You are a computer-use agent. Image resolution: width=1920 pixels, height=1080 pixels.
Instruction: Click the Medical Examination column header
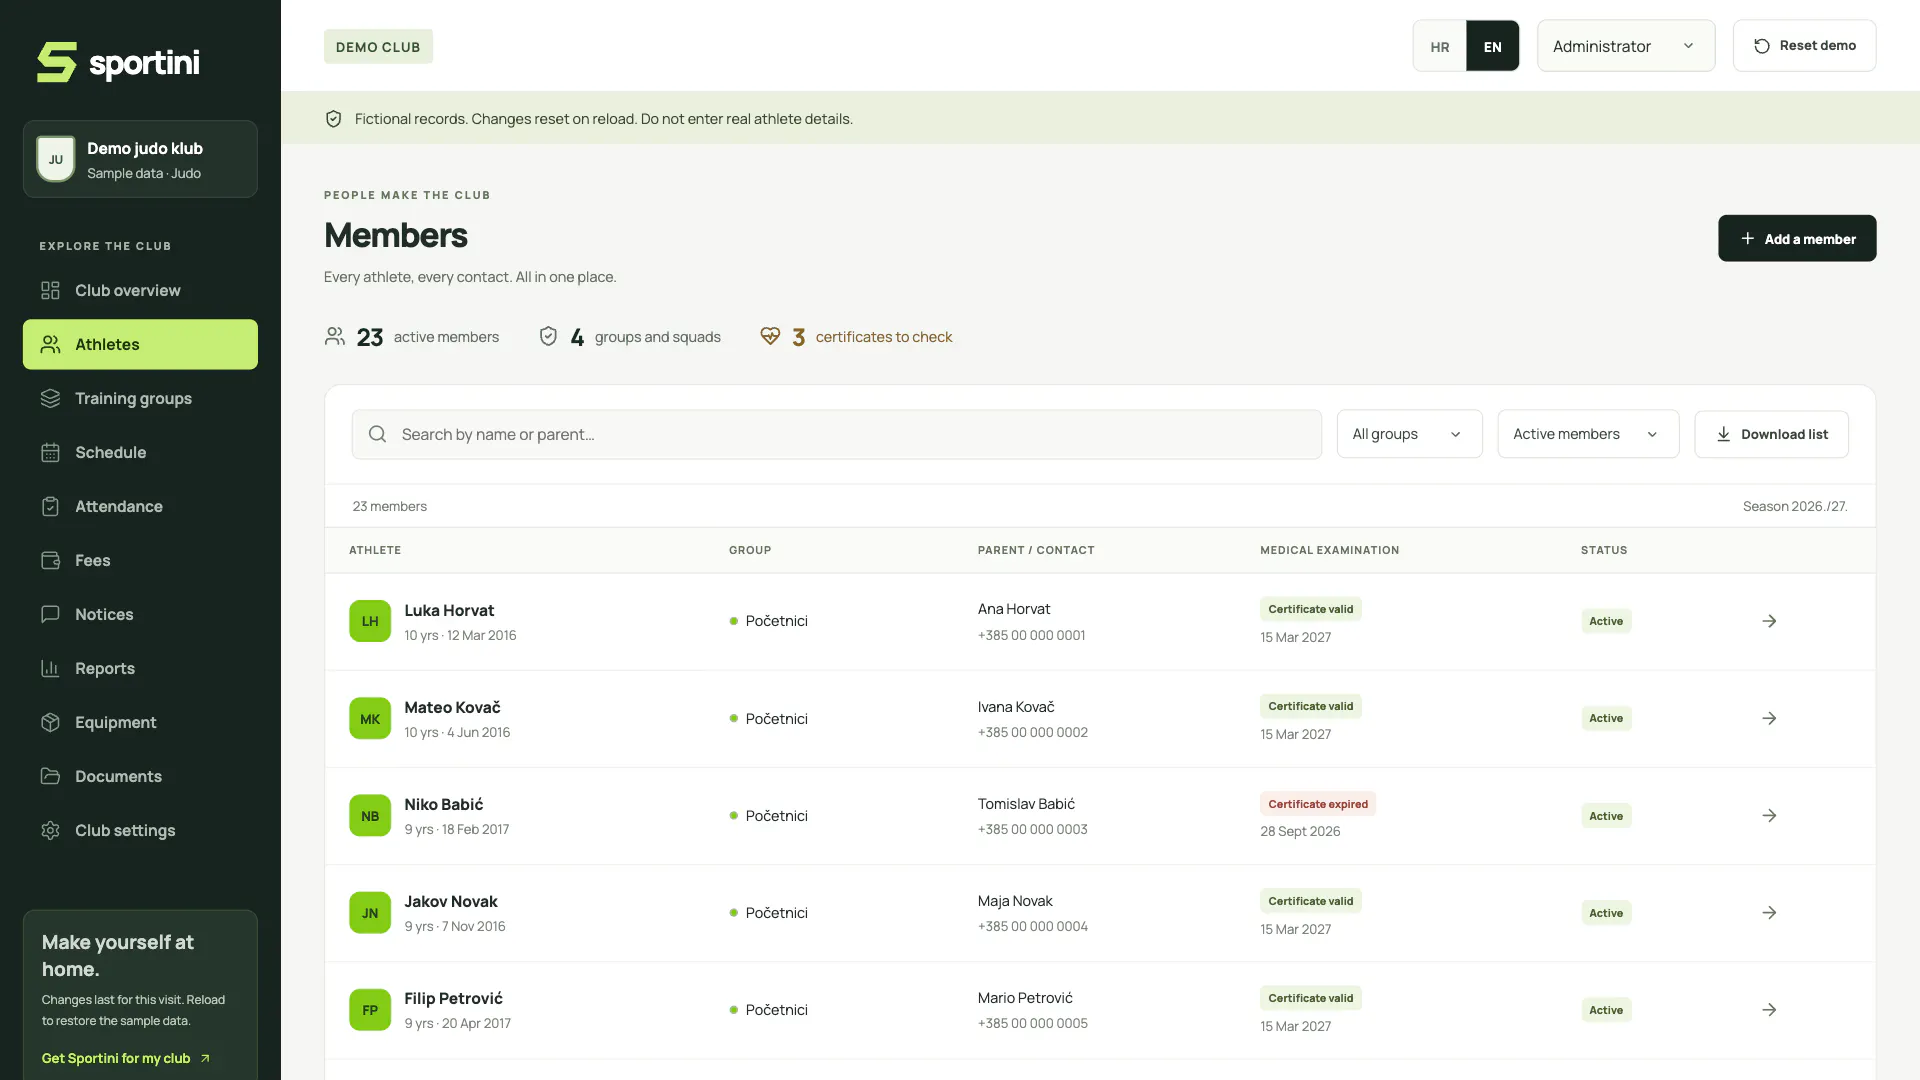click(1329, 550)
